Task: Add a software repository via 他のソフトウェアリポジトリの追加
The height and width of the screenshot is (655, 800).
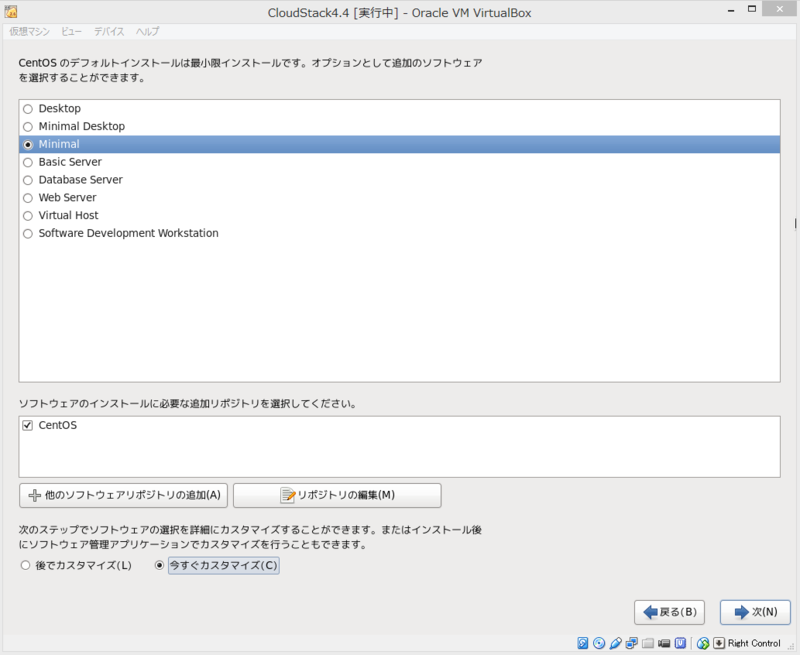Action: 122,495
